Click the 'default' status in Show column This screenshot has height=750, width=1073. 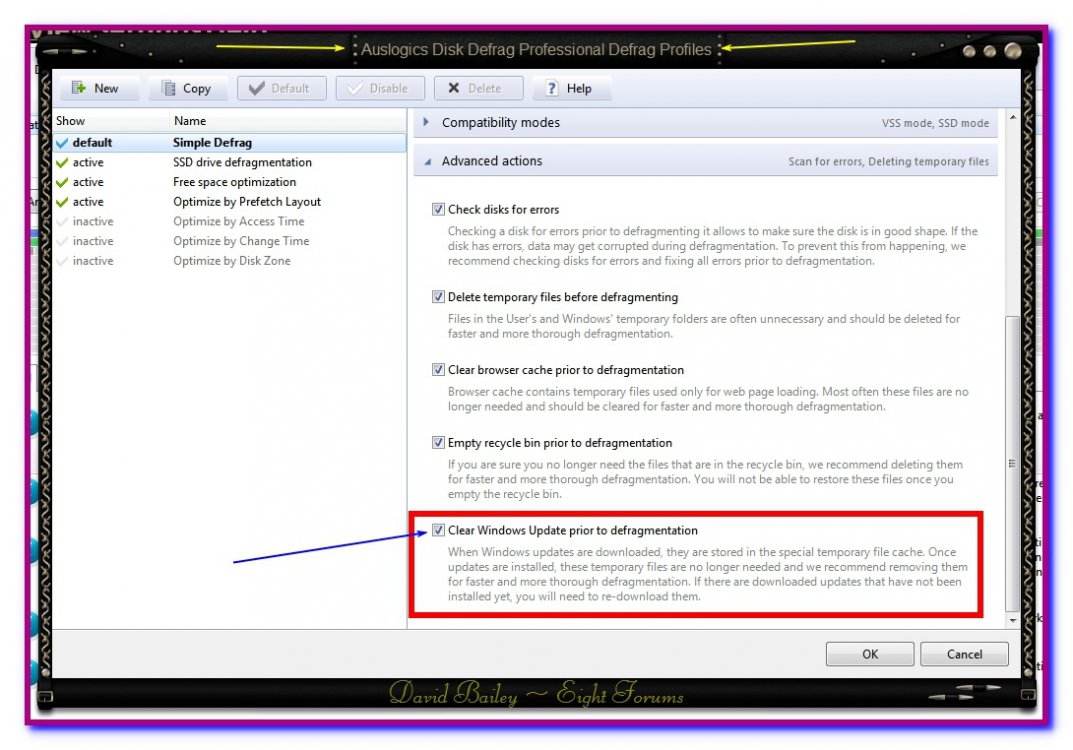[92, 142]
